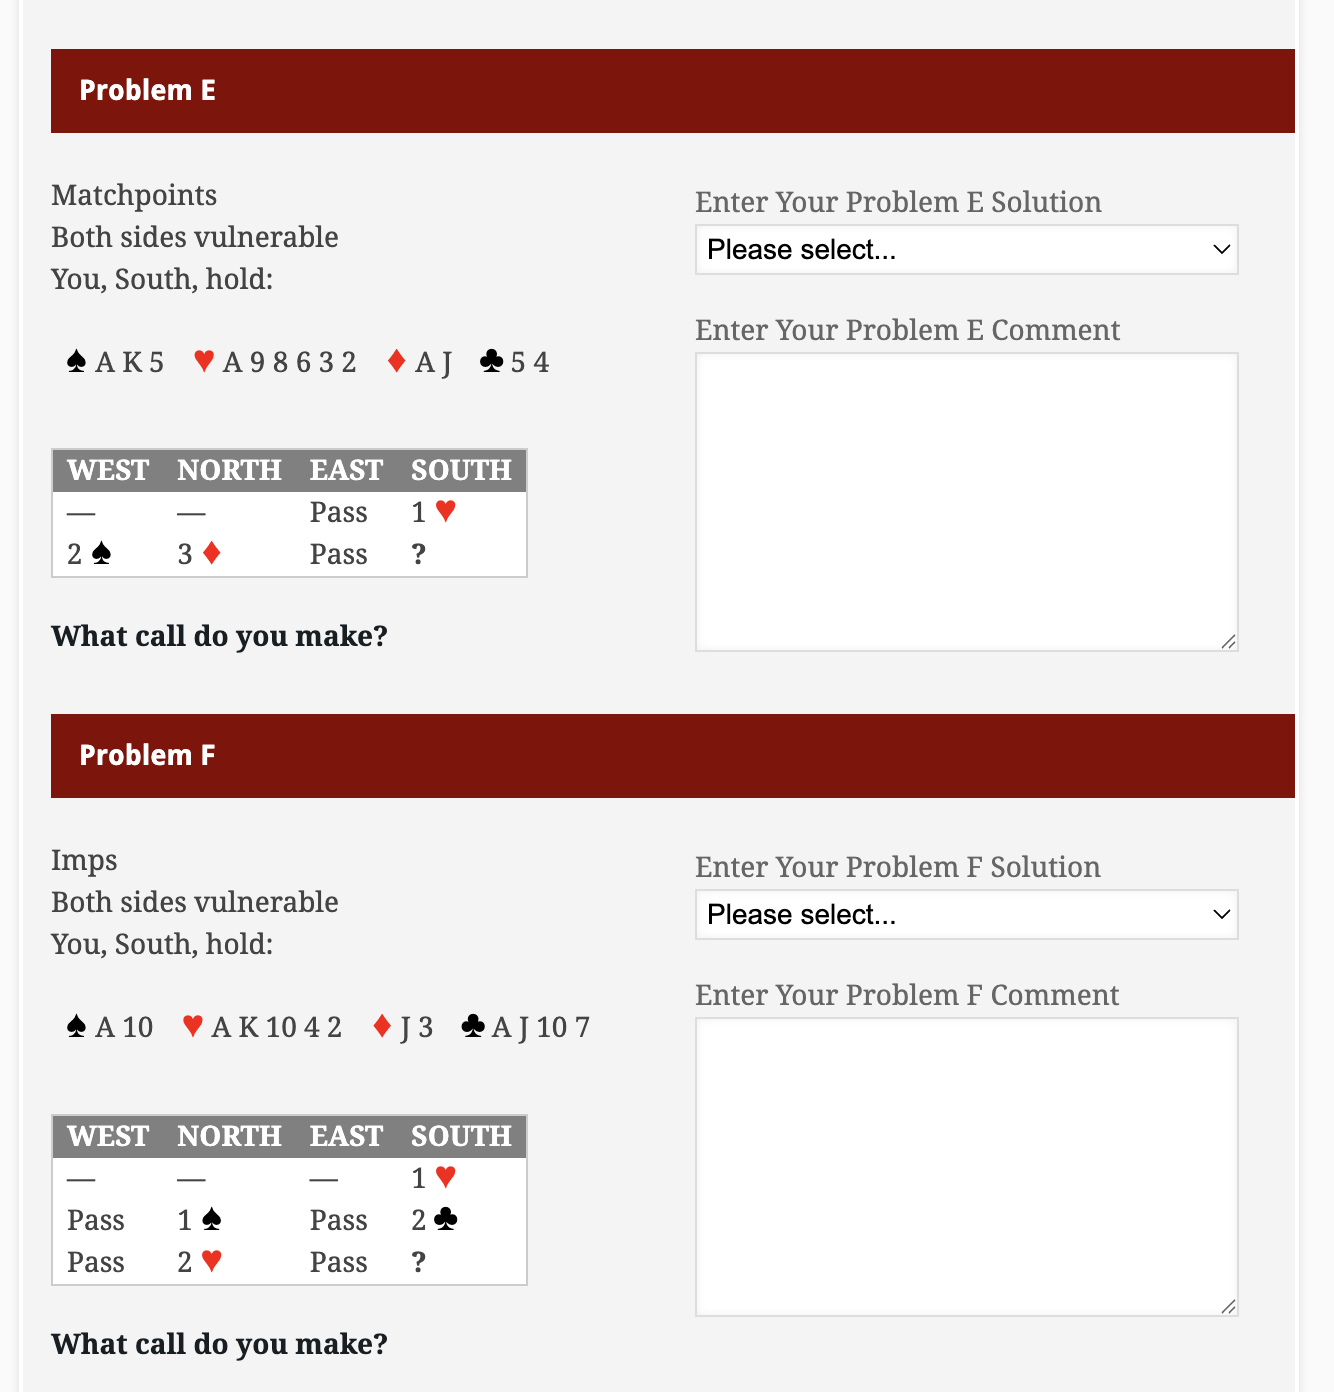Focus the Problem E Comment text area

click(966, 502)
